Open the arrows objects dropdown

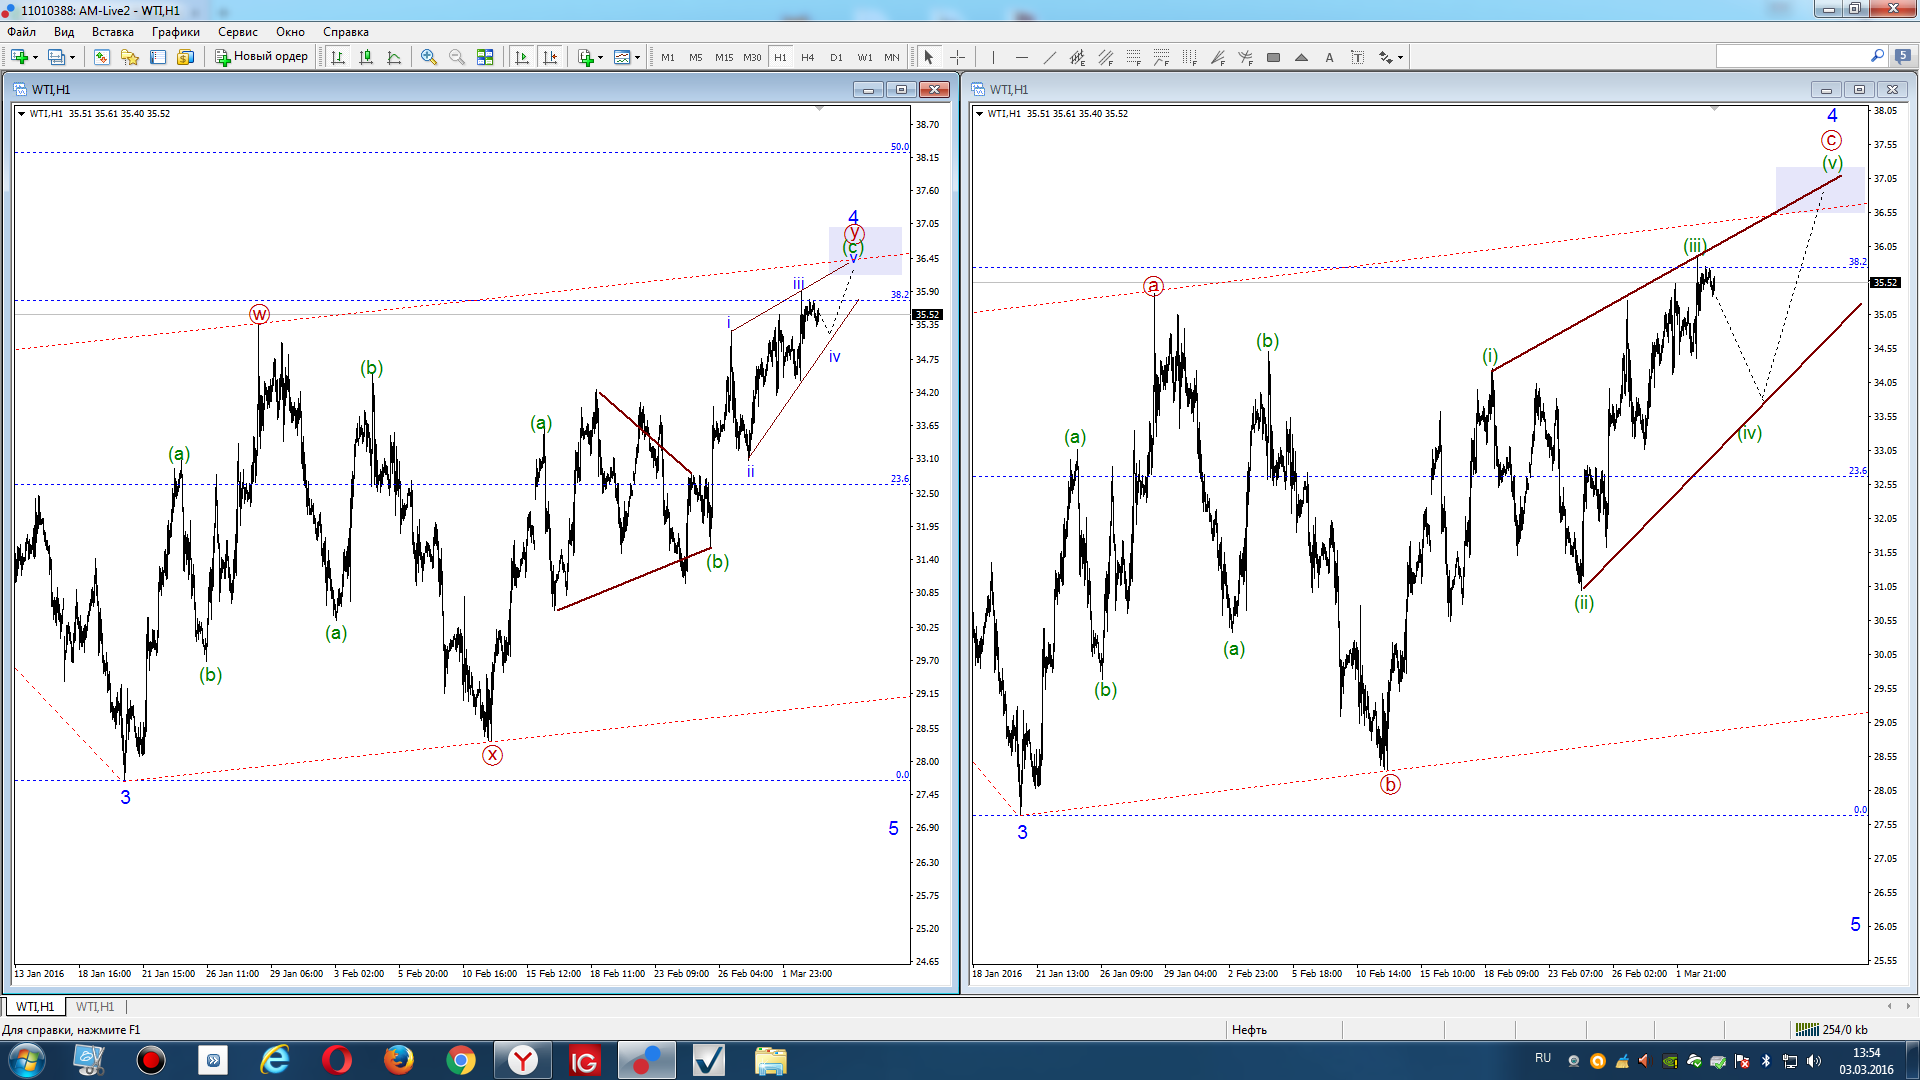1400,57
